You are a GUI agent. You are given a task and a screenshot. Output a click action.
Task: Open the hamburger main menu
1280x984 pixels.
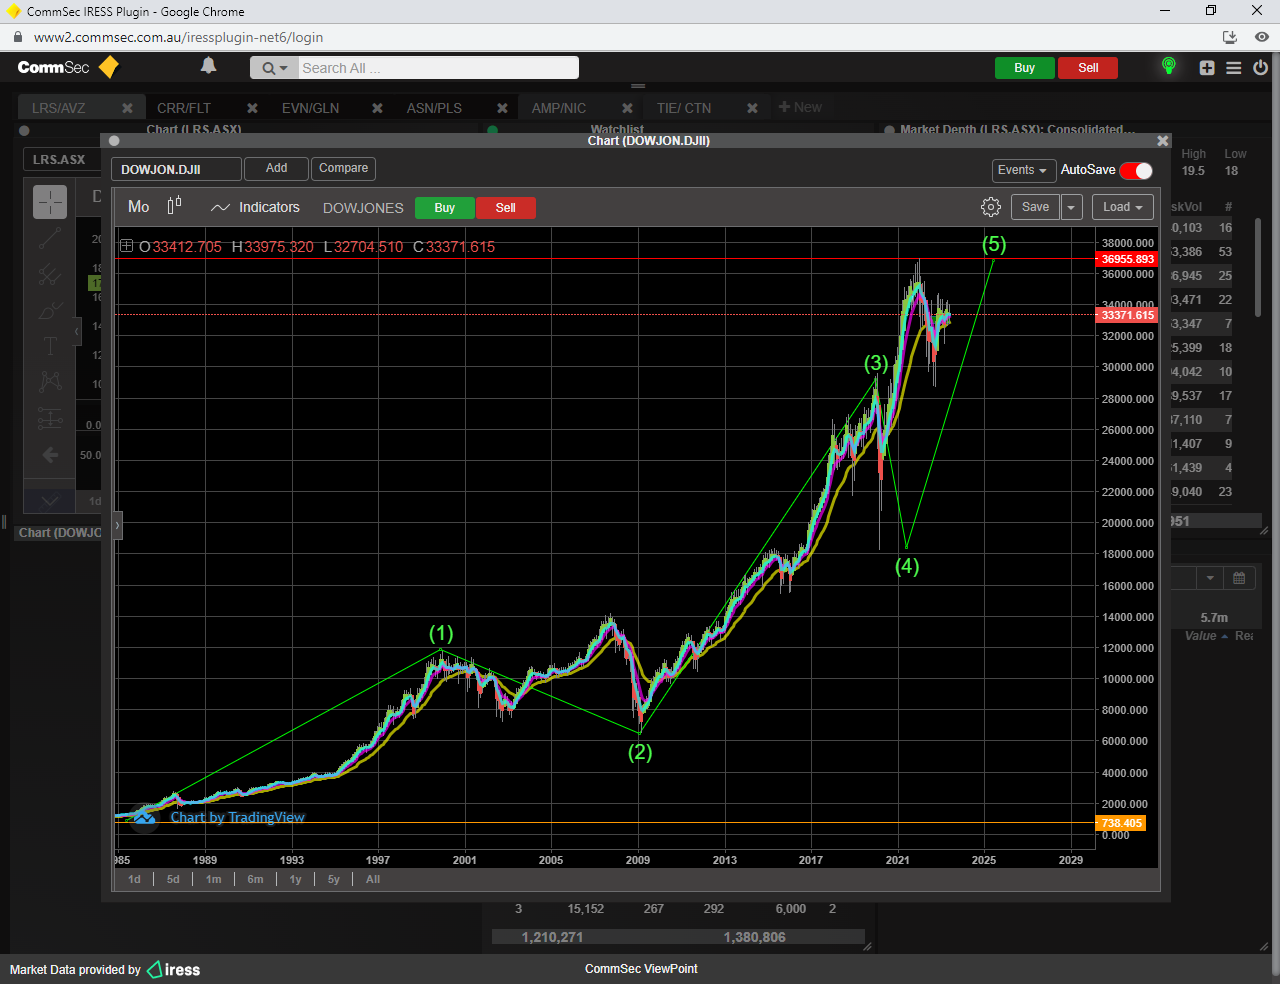[x=1234, y=68]
